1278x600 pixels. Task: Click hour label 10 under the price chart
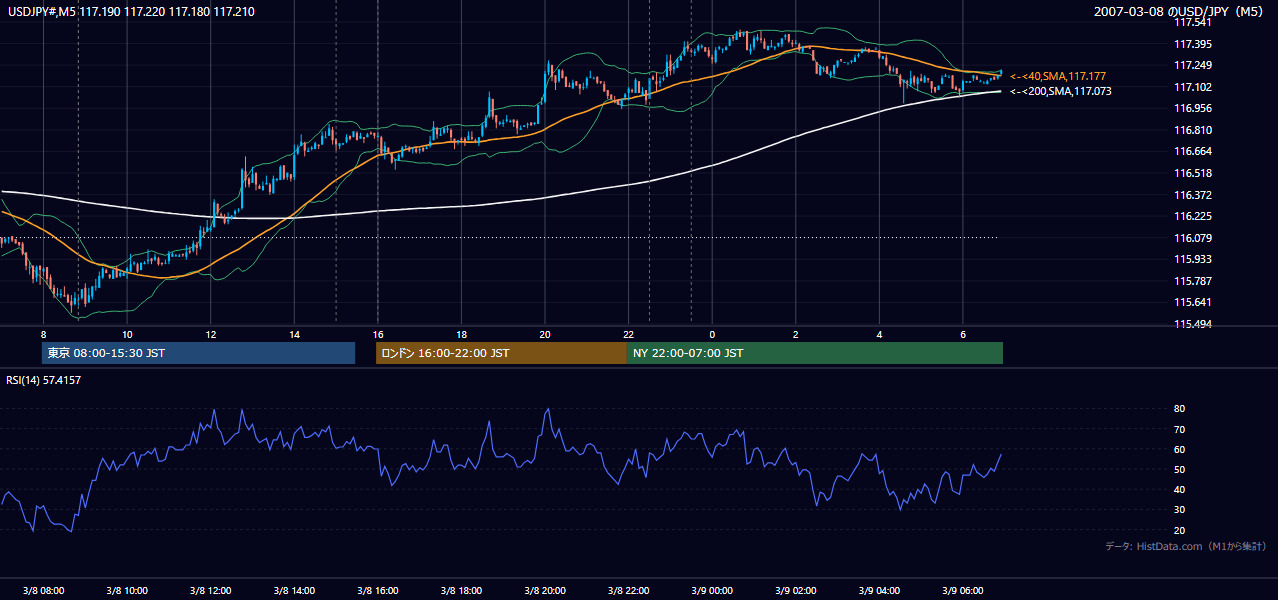[127, 334]
